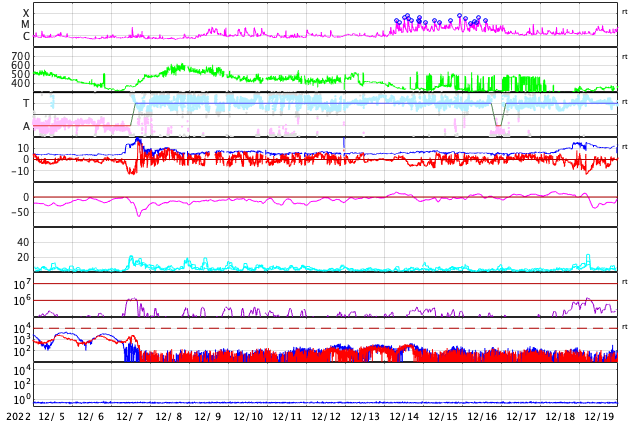Select the 12/17 date label

coord(520,417)
